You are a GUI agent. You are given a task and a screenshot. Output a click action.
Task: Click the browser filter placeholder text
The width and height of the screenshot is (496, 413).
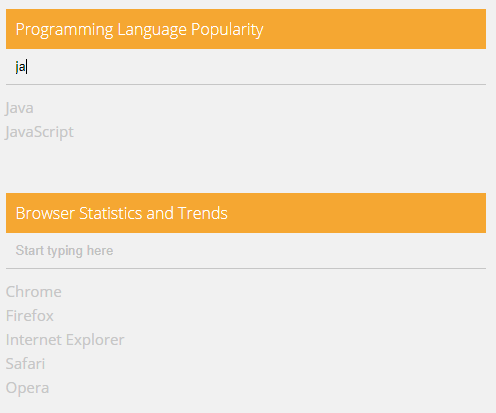(64, 251)
